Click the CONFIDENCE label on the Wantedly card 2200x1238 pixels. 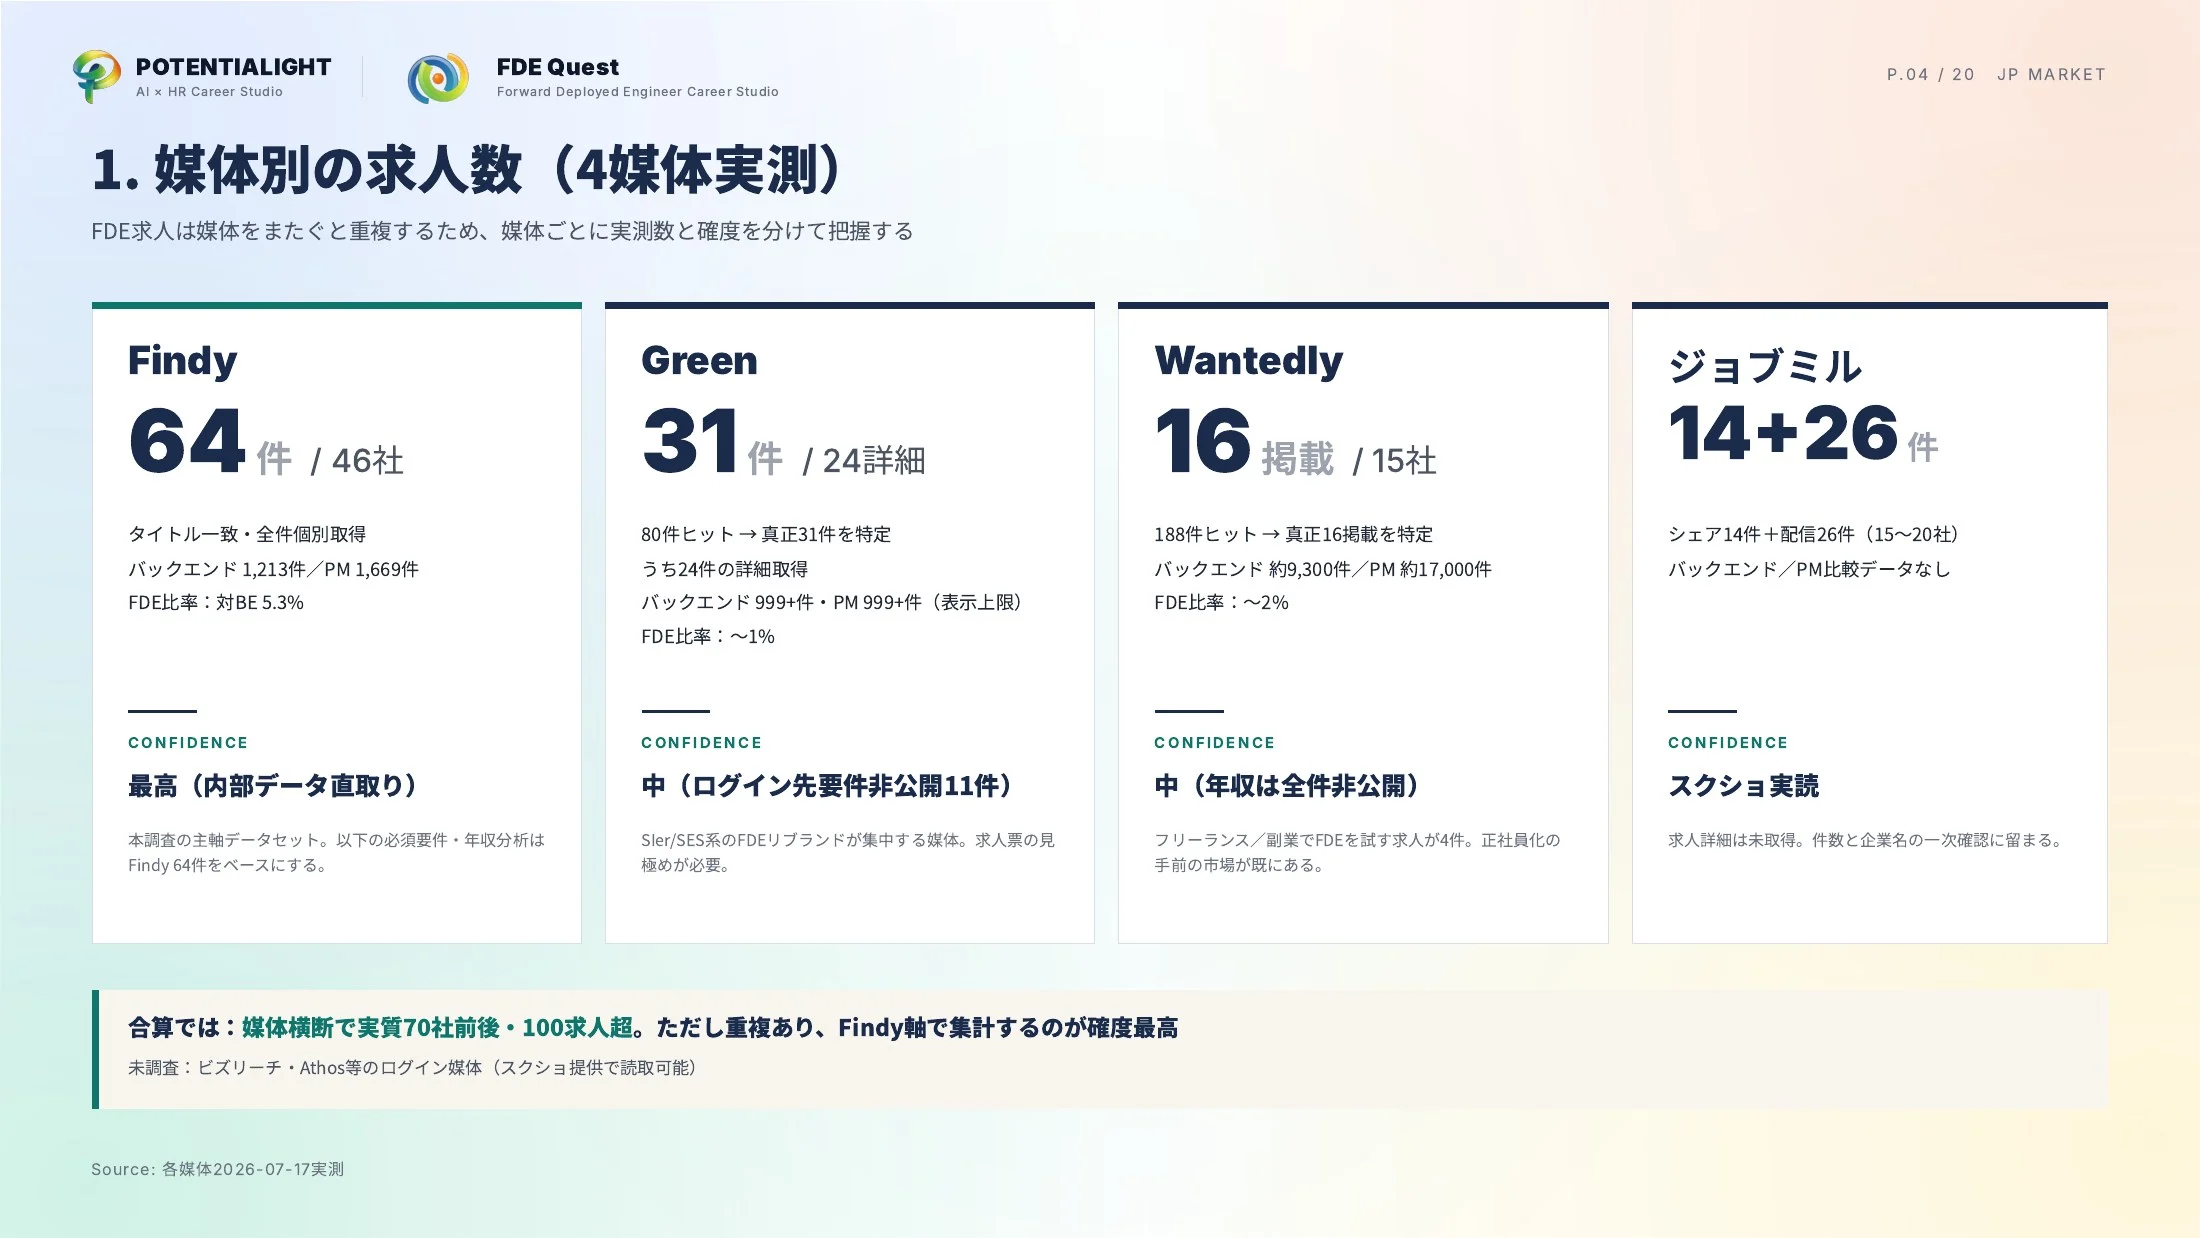(1214, 743)
